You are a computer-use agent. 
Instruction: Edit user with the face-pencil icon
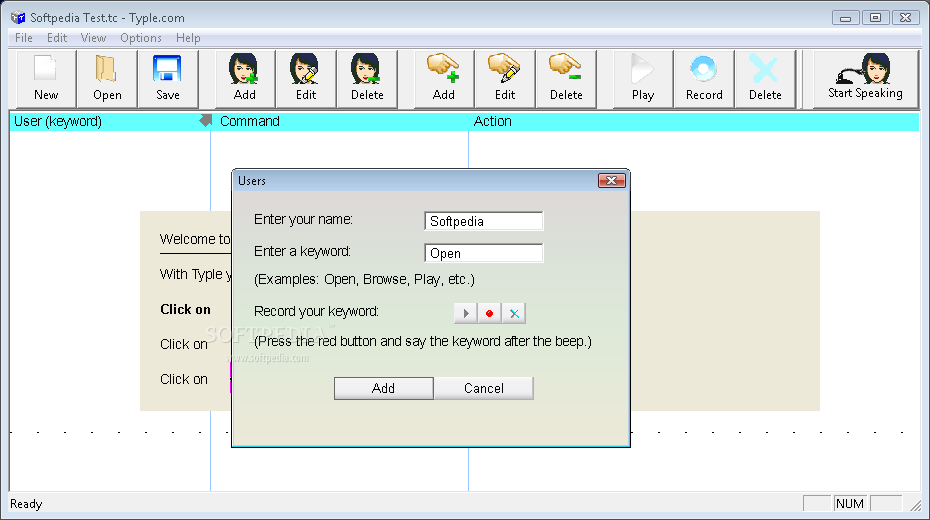(306, 78)
